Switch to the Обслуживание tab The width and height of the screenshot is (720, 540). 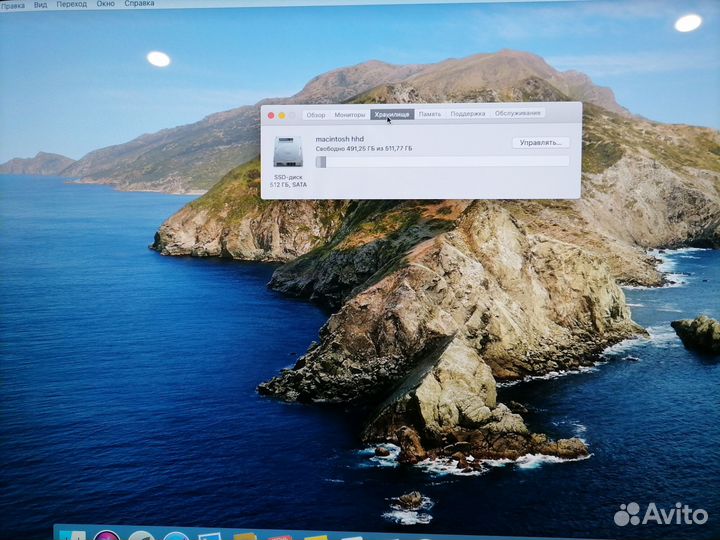tap(518, 113)
